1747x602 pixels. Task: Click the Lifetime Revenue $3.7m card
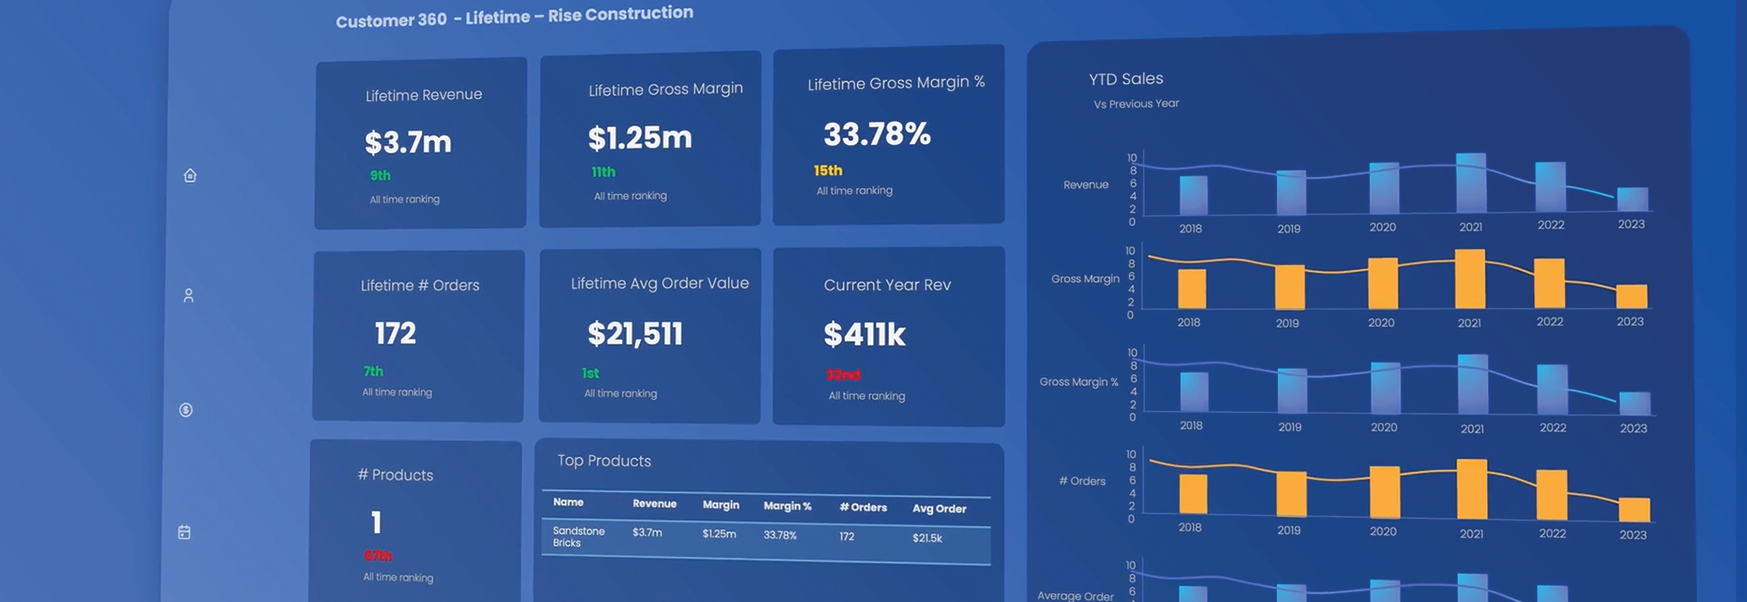[x=420, y=144]
